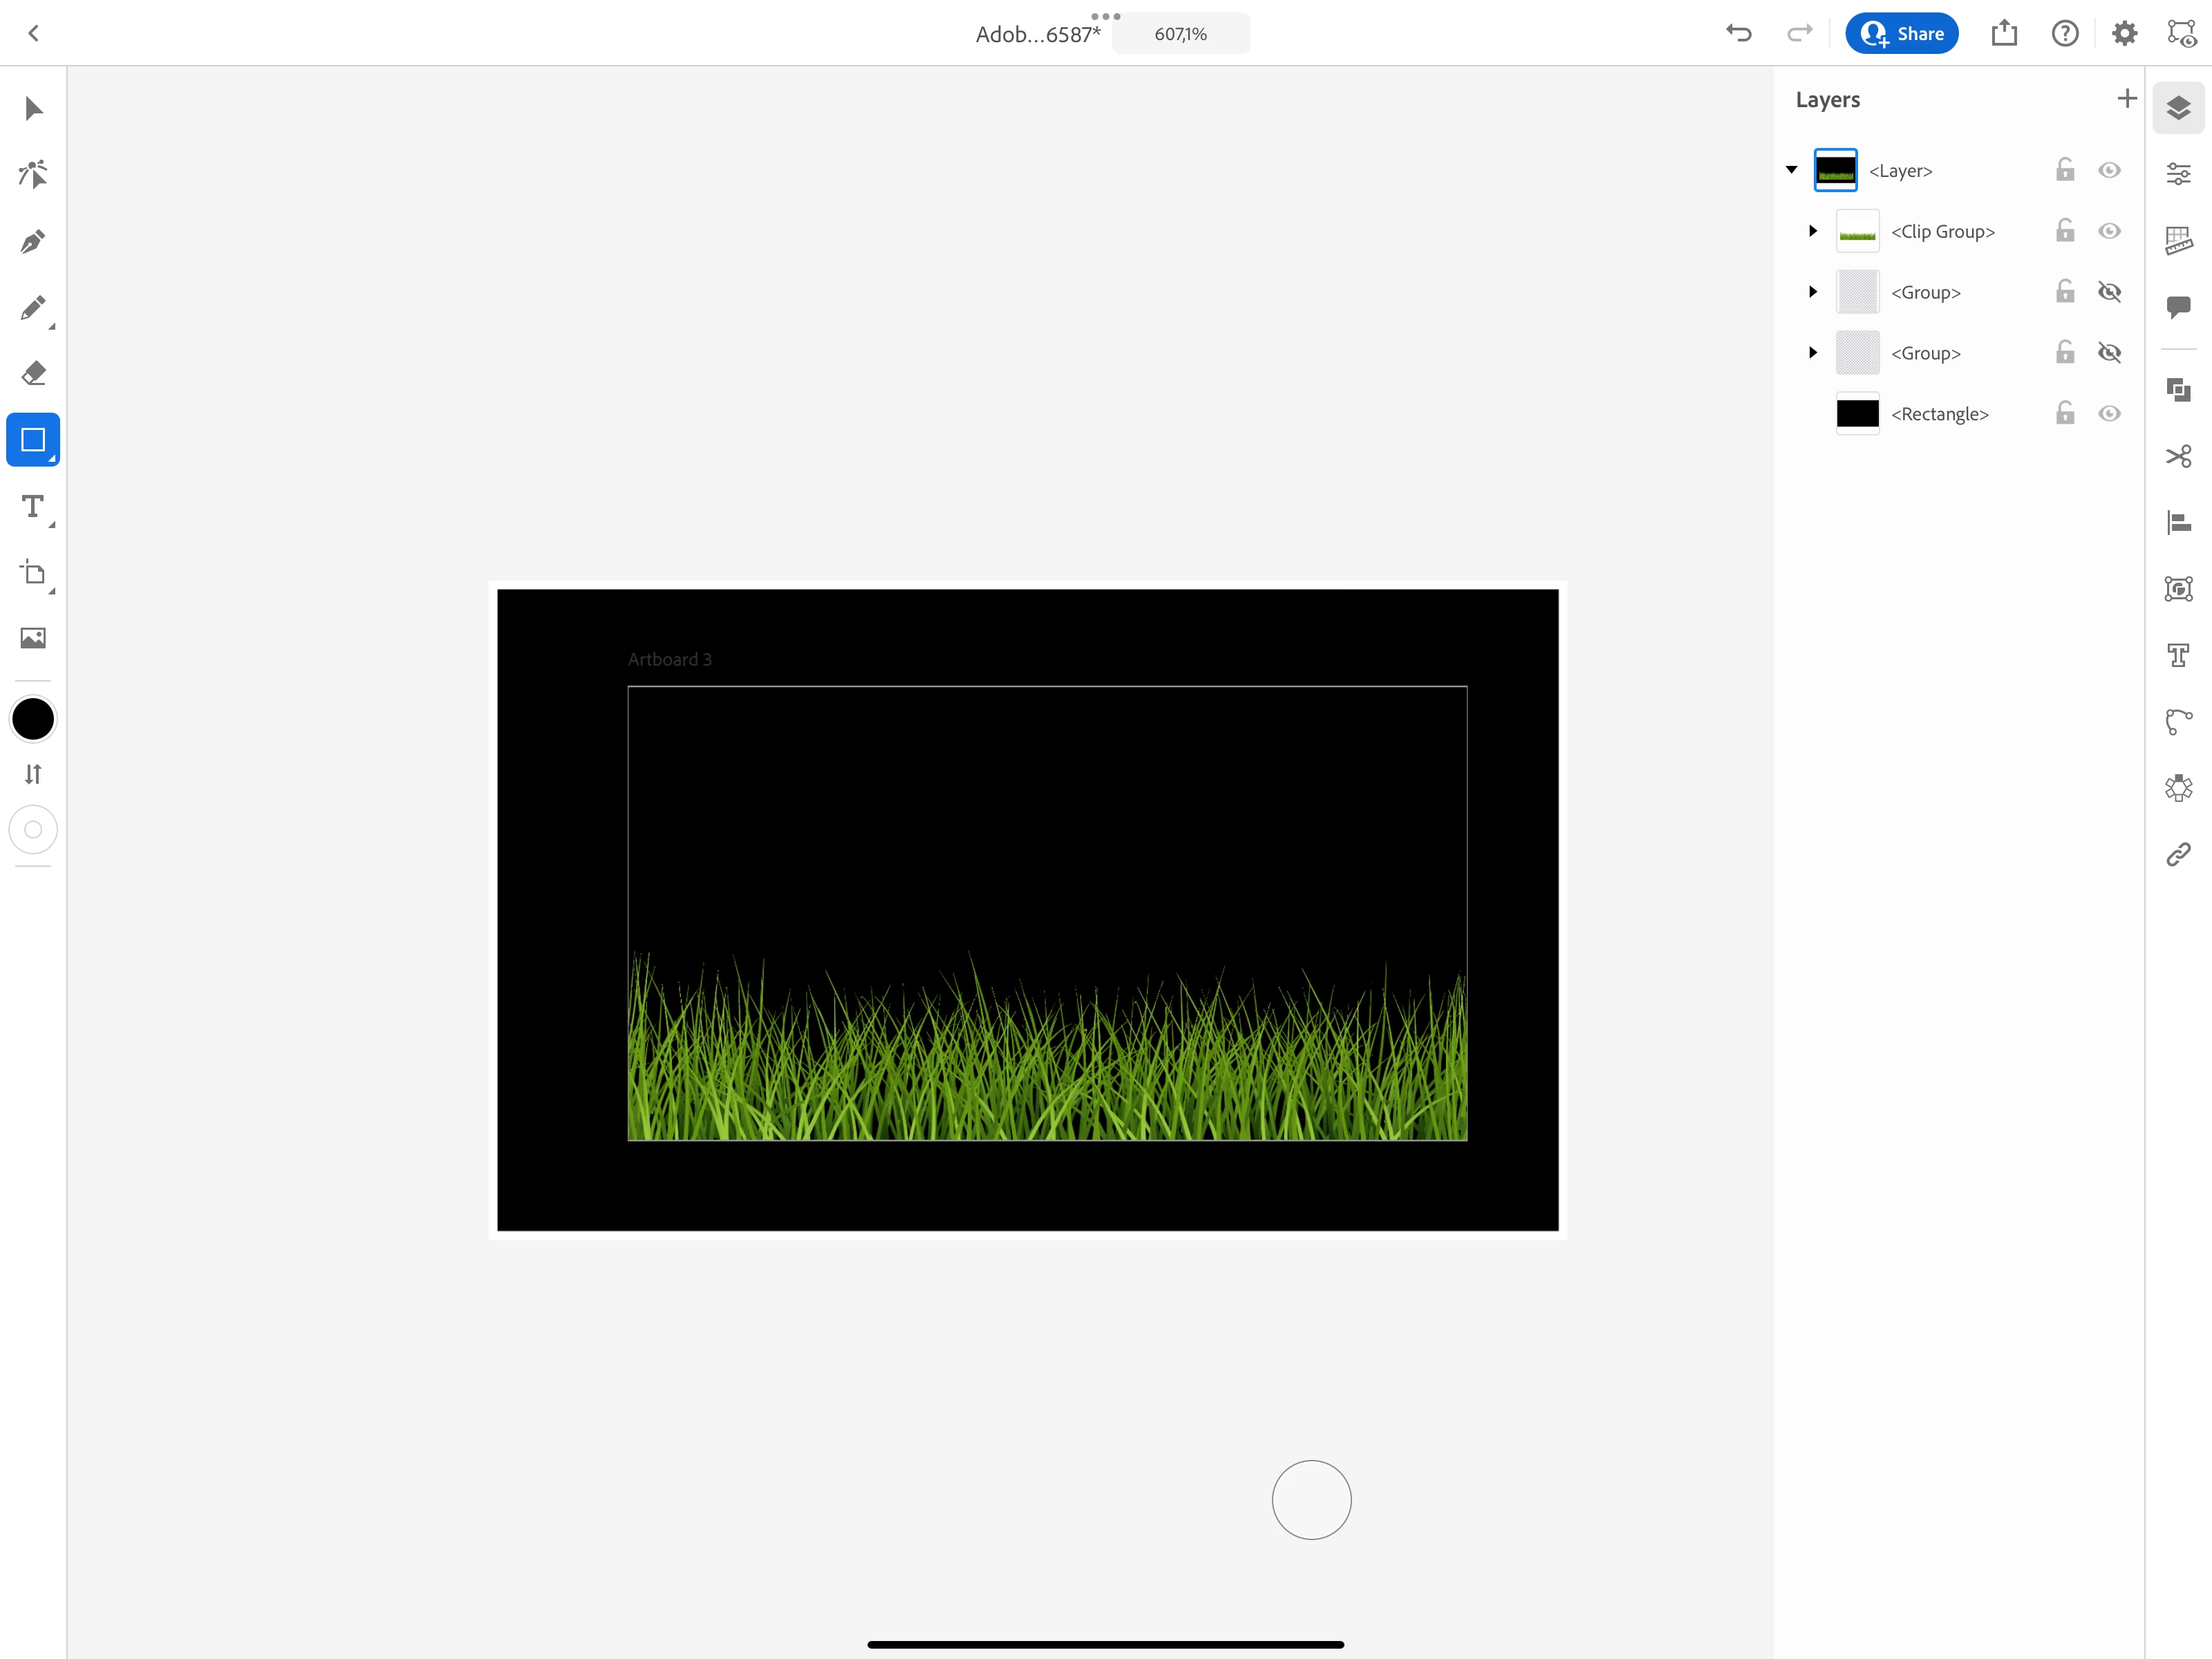Click the Share button
The height and width of the screenshot is (1659, 2212).
point(1901,34)
